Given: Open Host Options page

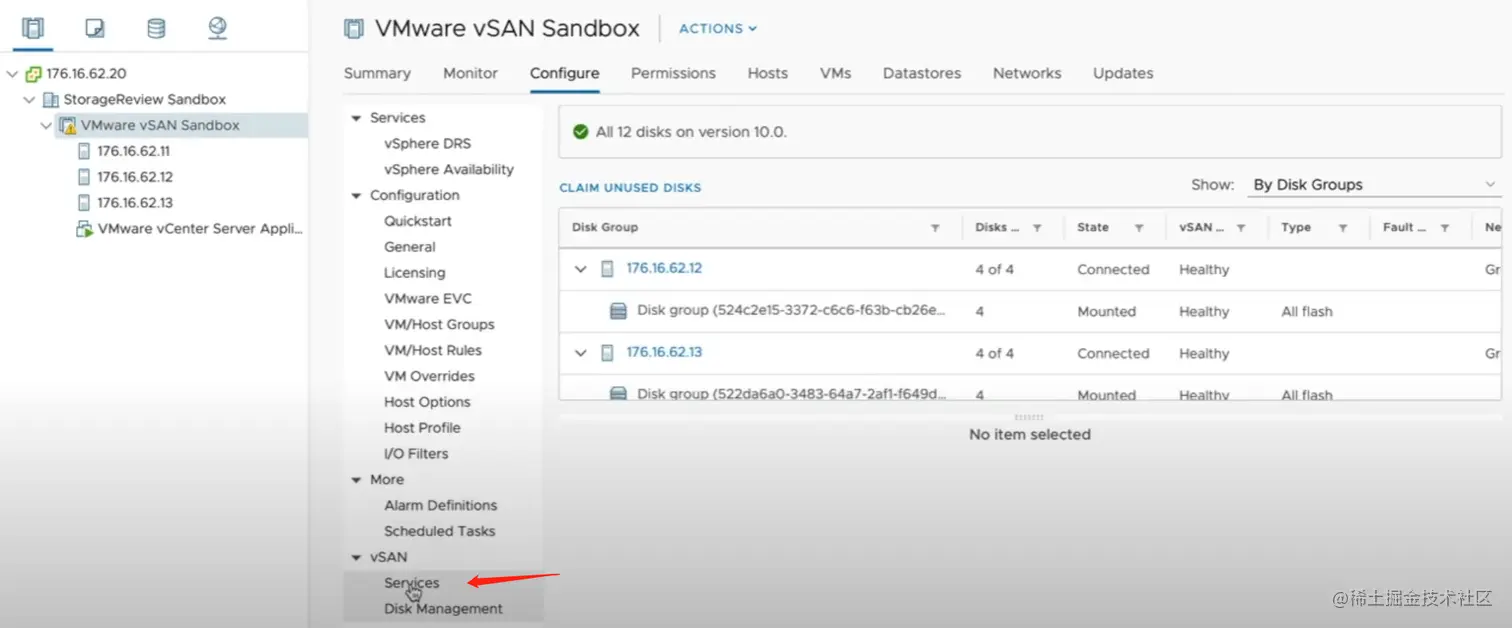Looking at the screenshot, I should coord(427,402).
